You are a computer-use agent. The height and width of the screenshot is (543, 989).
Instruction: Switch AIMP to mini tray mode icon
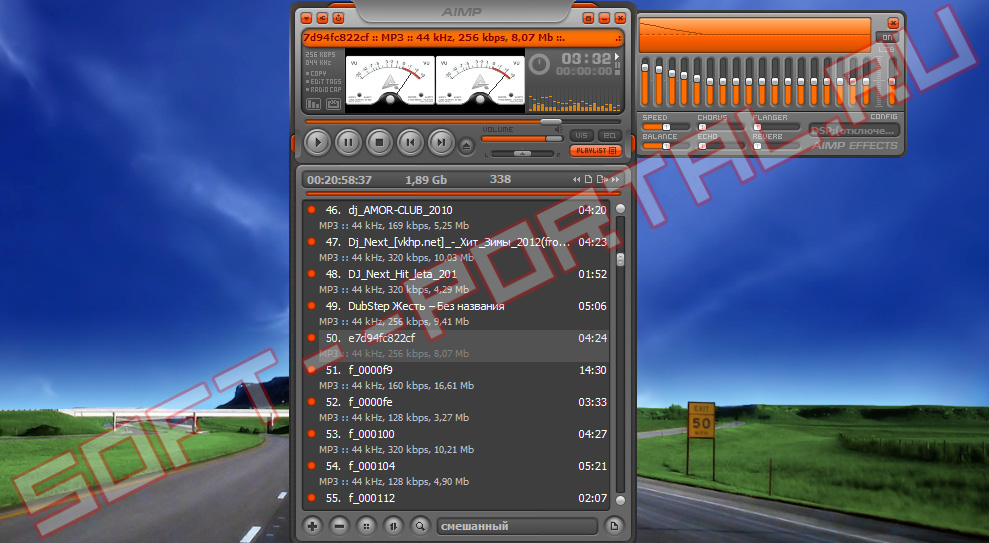pyautogui.click(x=588, y=18)
